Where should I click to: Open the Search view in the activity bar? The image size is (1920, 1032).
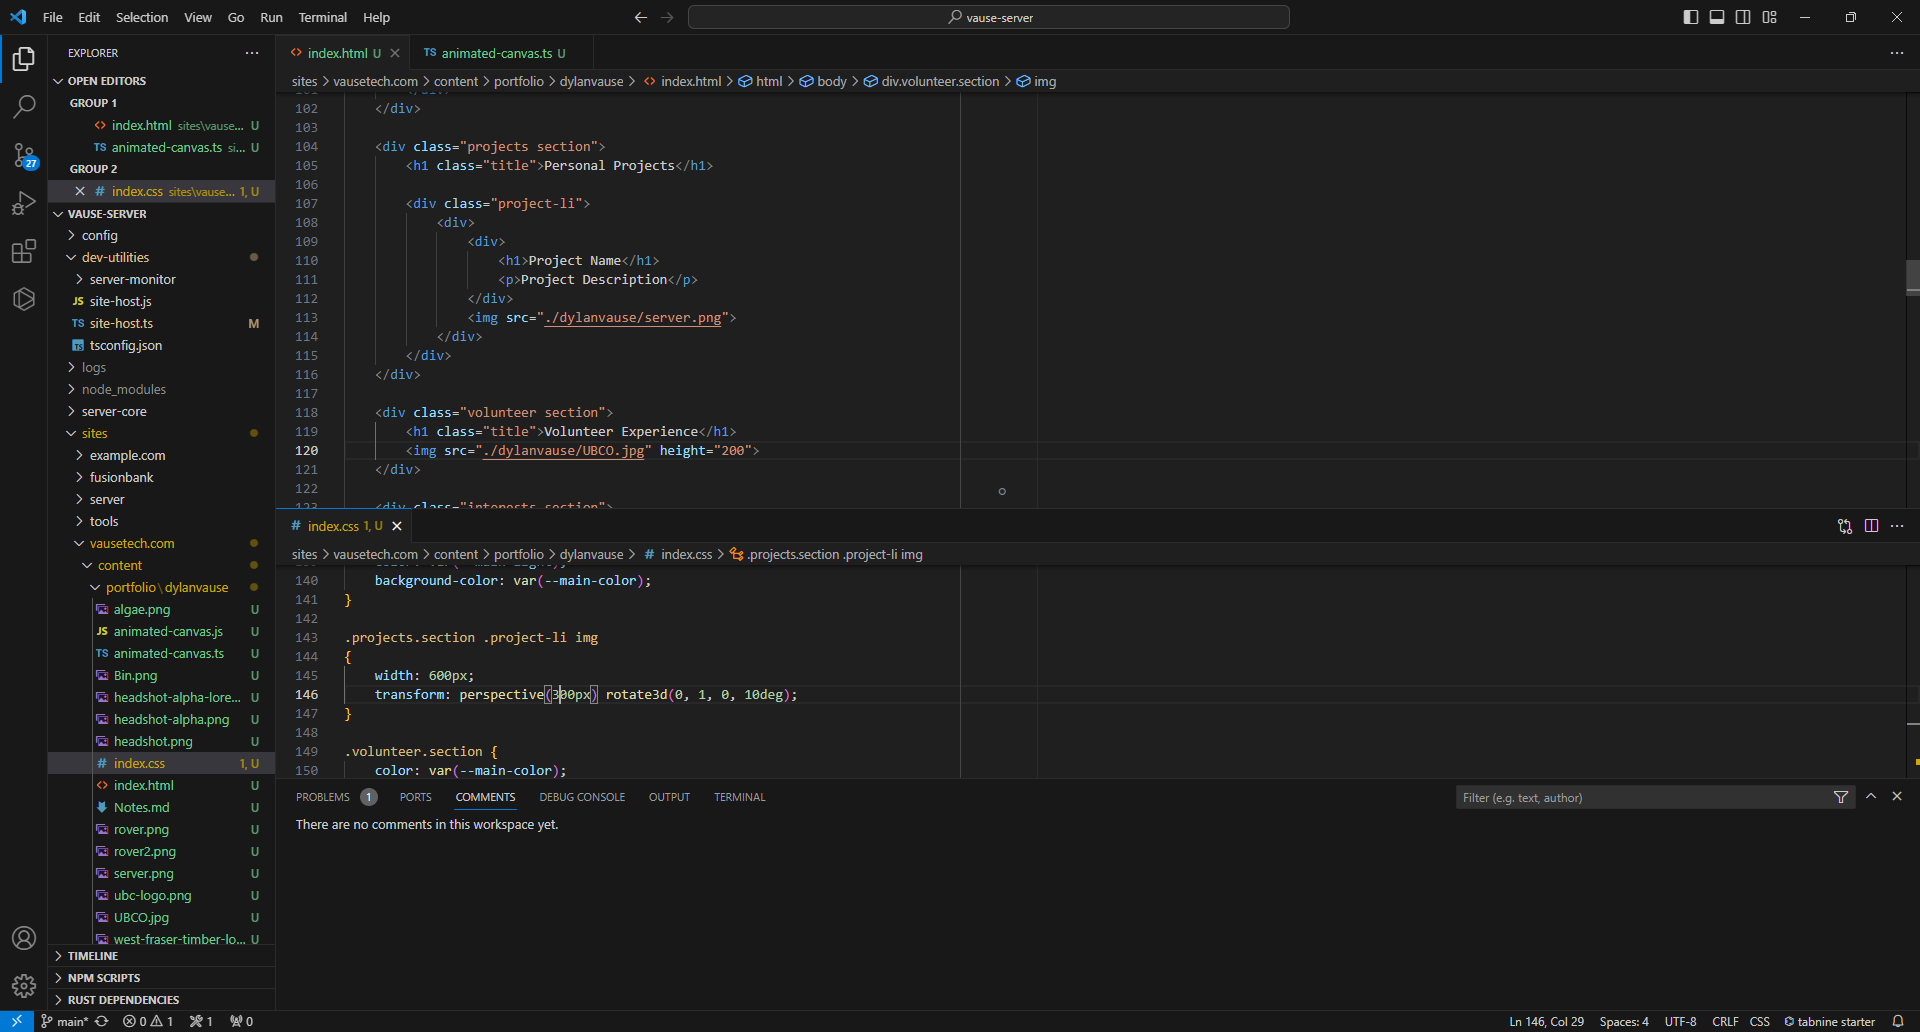(24, 107)
